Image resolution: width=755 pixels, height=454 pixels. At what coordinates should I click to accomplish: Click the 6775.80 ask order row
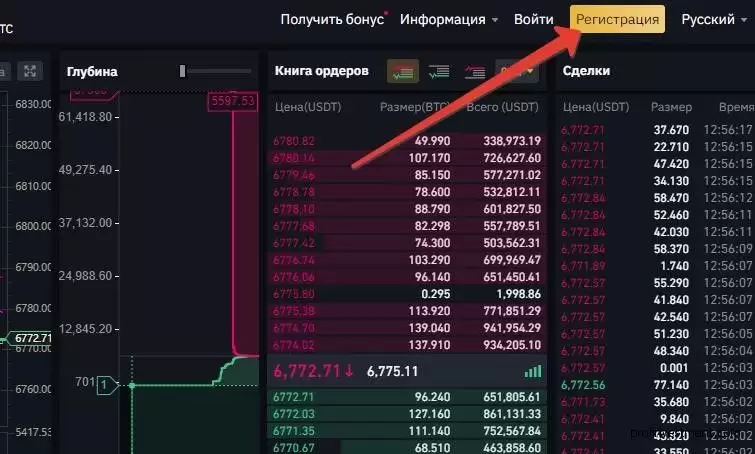point(407,294)
